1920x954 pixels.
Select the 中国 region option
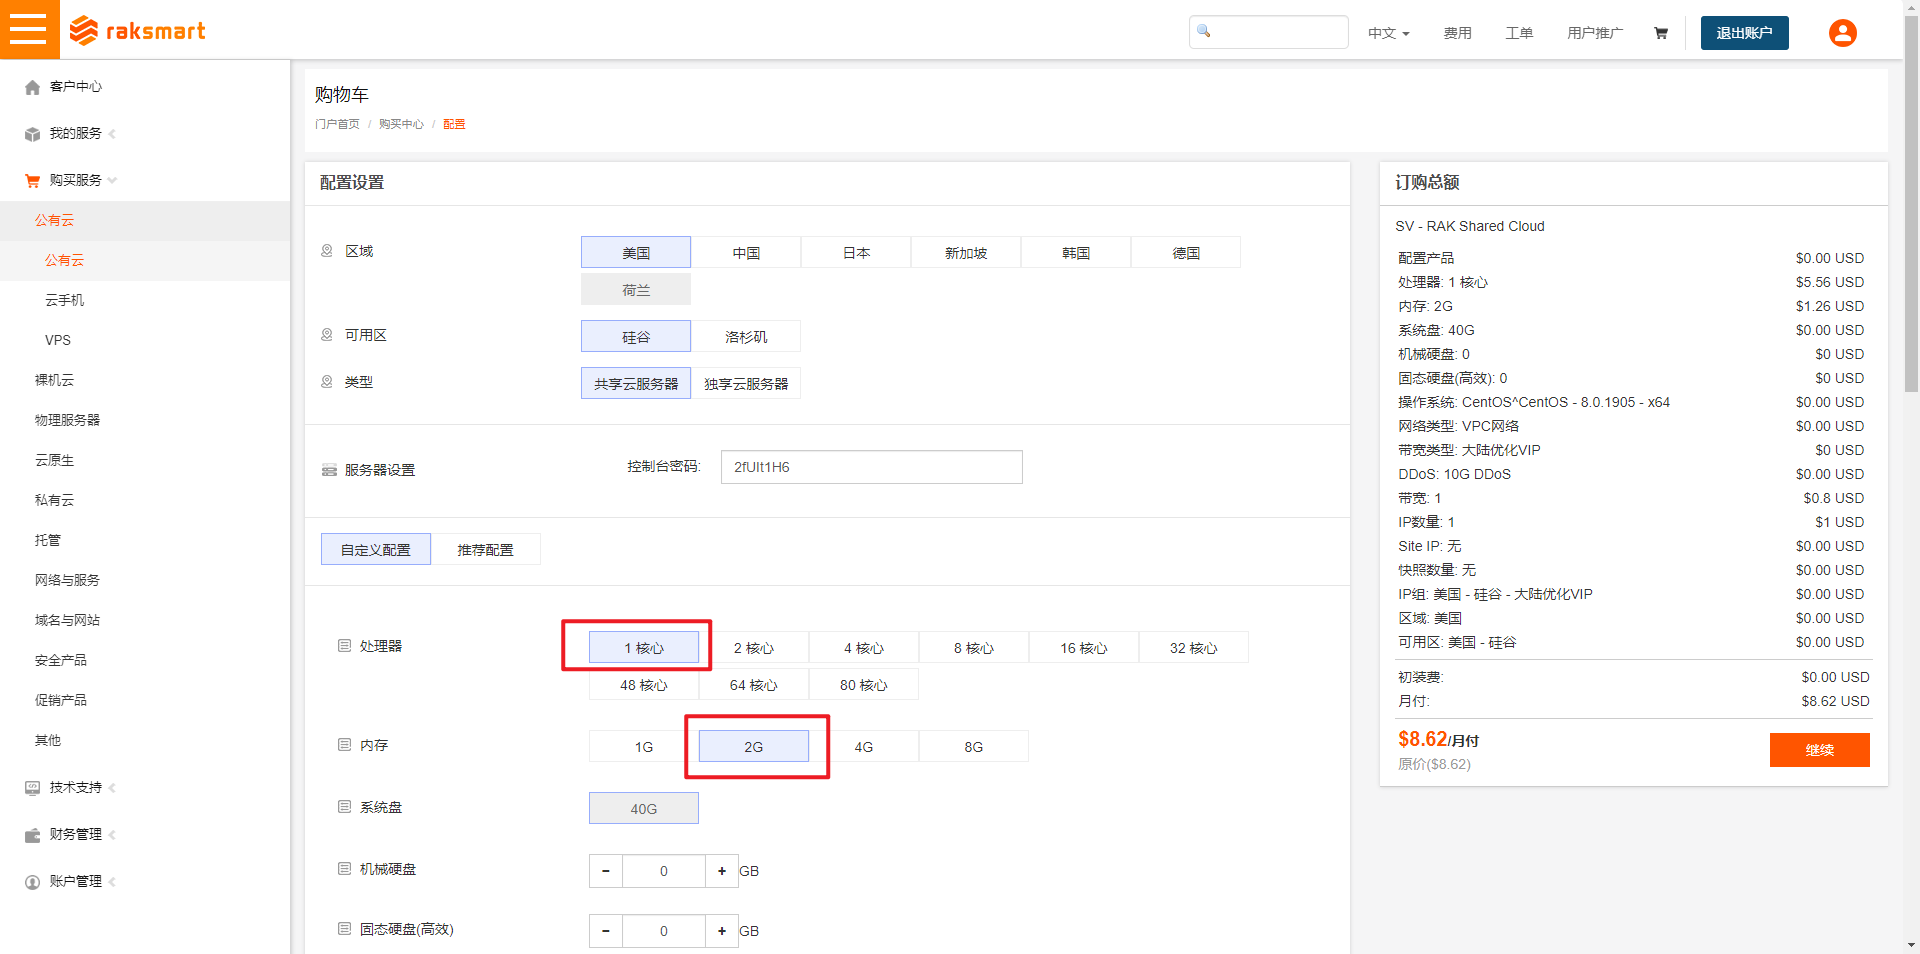746,252
